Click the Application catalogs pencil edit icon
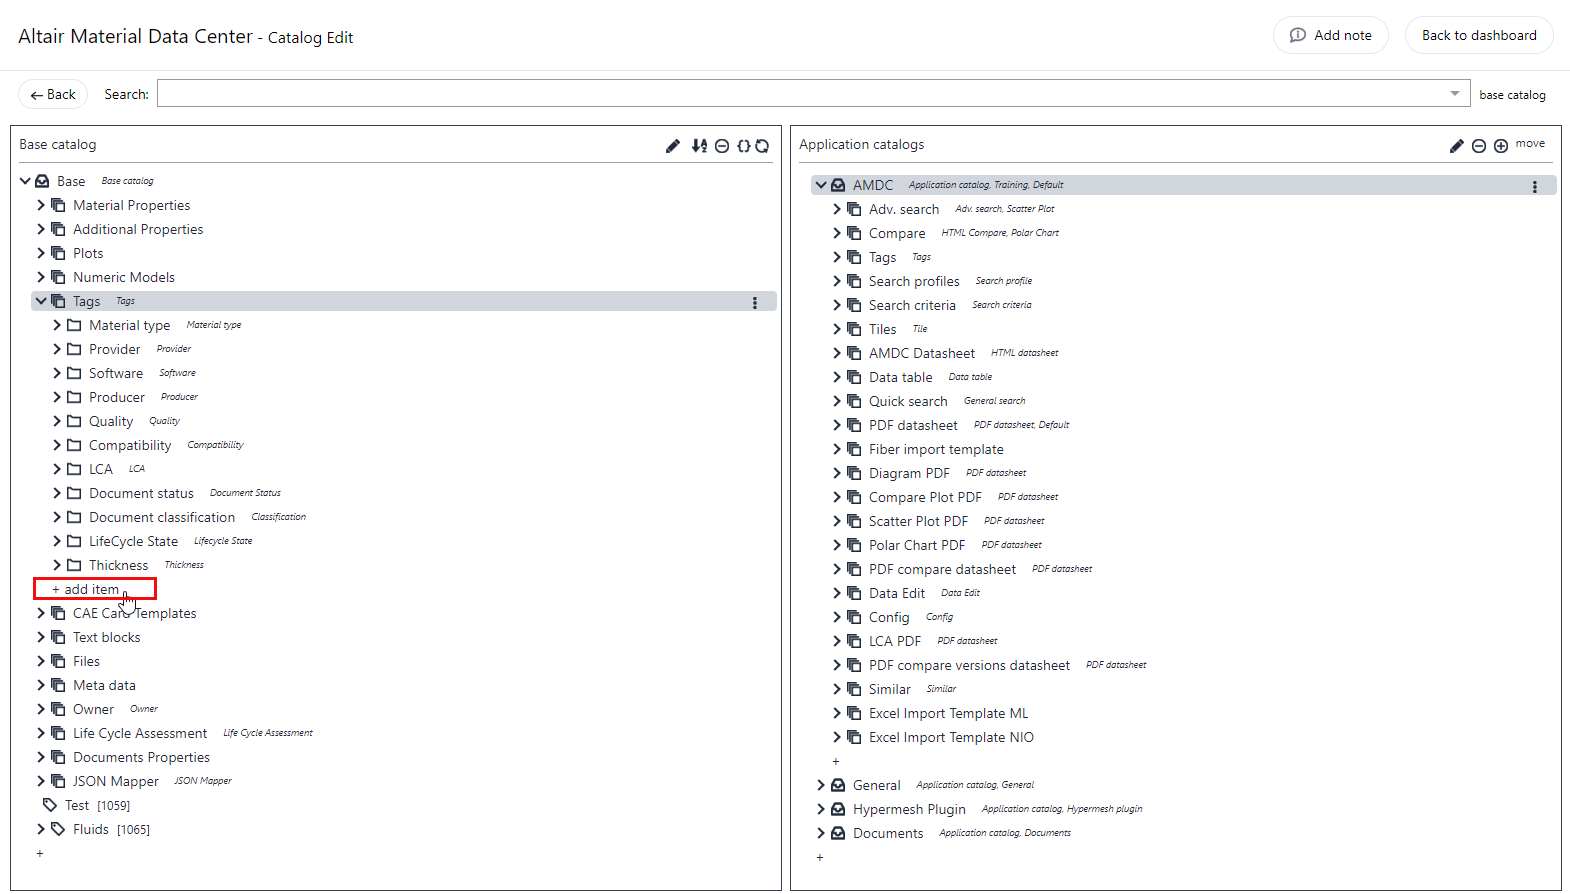Viewport: 1570px width, 894px height. click(1456, 146)
